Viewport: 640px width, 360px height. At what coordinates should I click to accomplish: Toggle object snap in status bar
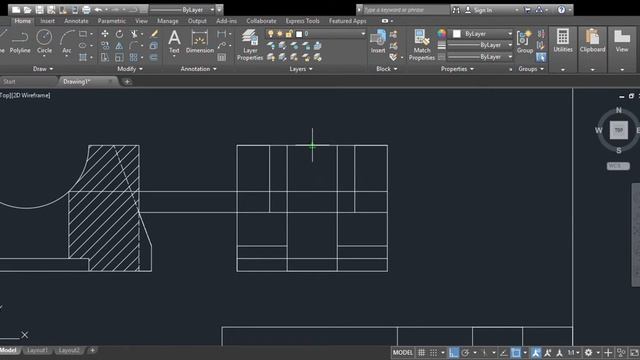click(x=516, y=353)
